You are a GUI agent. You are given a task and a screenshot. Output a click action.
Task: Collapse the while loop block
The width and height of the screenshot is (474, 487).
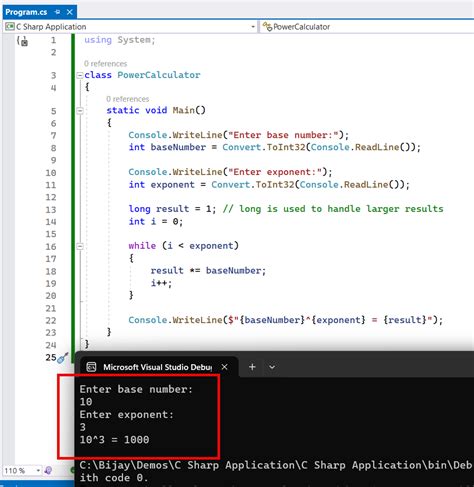[80, 247]
